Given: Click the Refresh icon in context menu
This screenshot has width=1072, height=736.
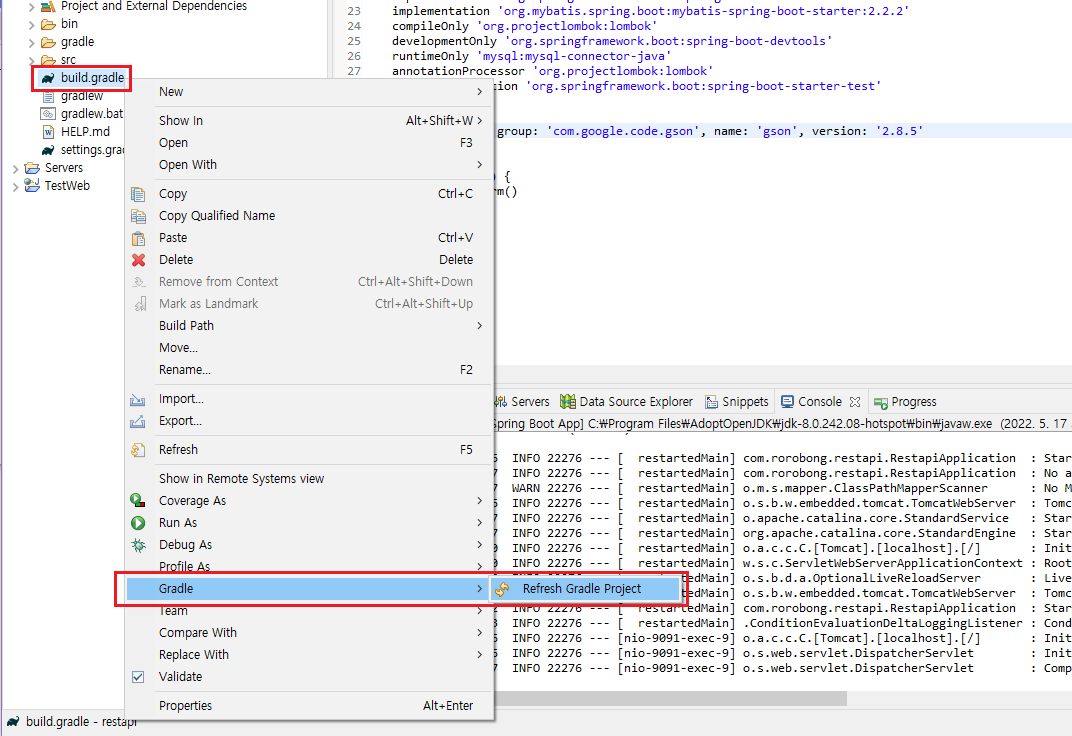Looking at the screenshot, I should [138, 450].
